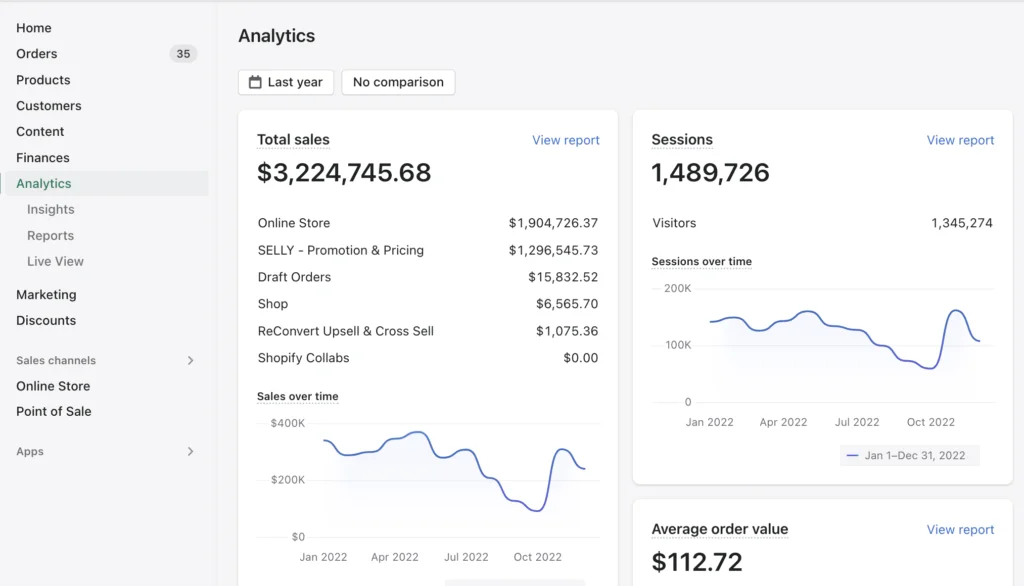This screenshot has width=1024, height=586.
Task: Click the $6,565.70 amount
Action: coord(567,304)
